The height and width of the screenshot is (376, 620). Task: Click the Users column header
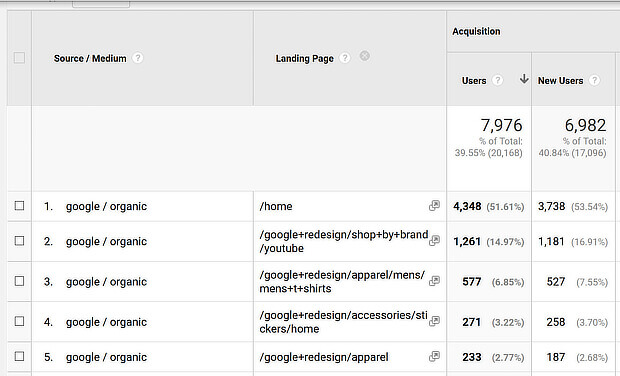coord(474,81)
